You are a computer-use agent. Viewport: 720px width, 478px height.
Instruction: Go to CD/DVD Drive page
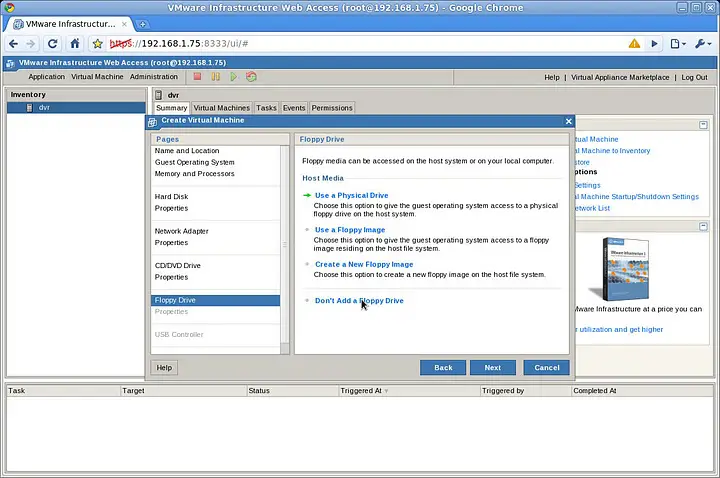177,265
